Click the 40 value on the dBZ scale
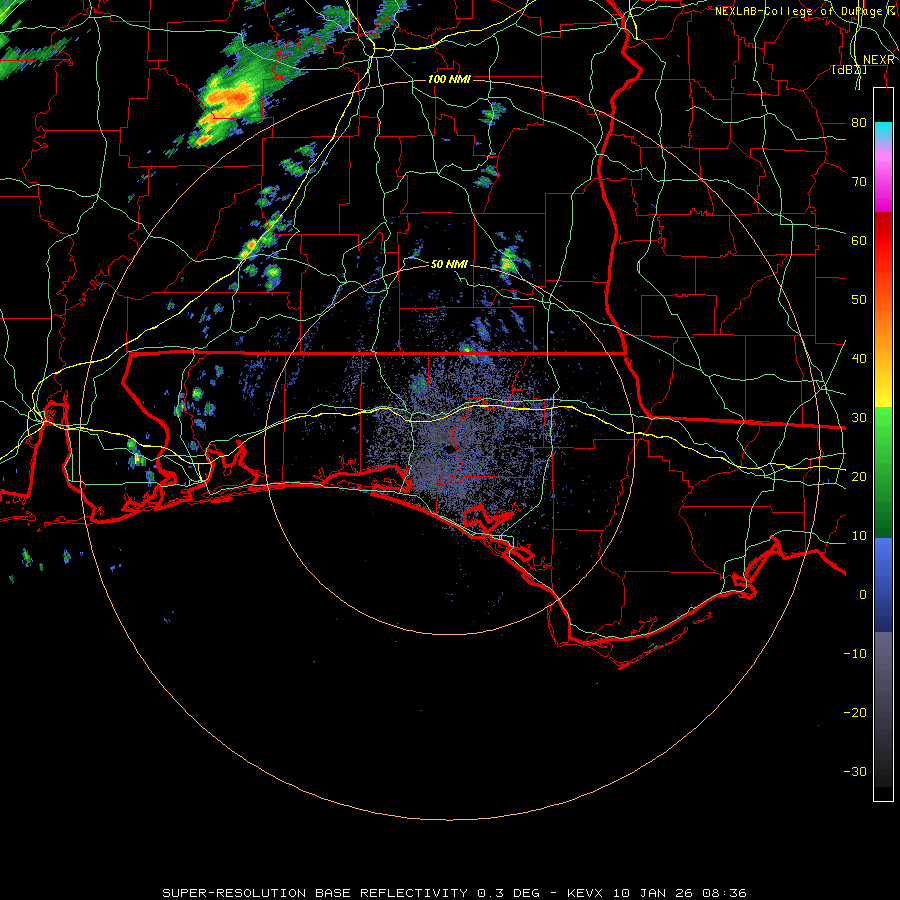 click(859, 359)
